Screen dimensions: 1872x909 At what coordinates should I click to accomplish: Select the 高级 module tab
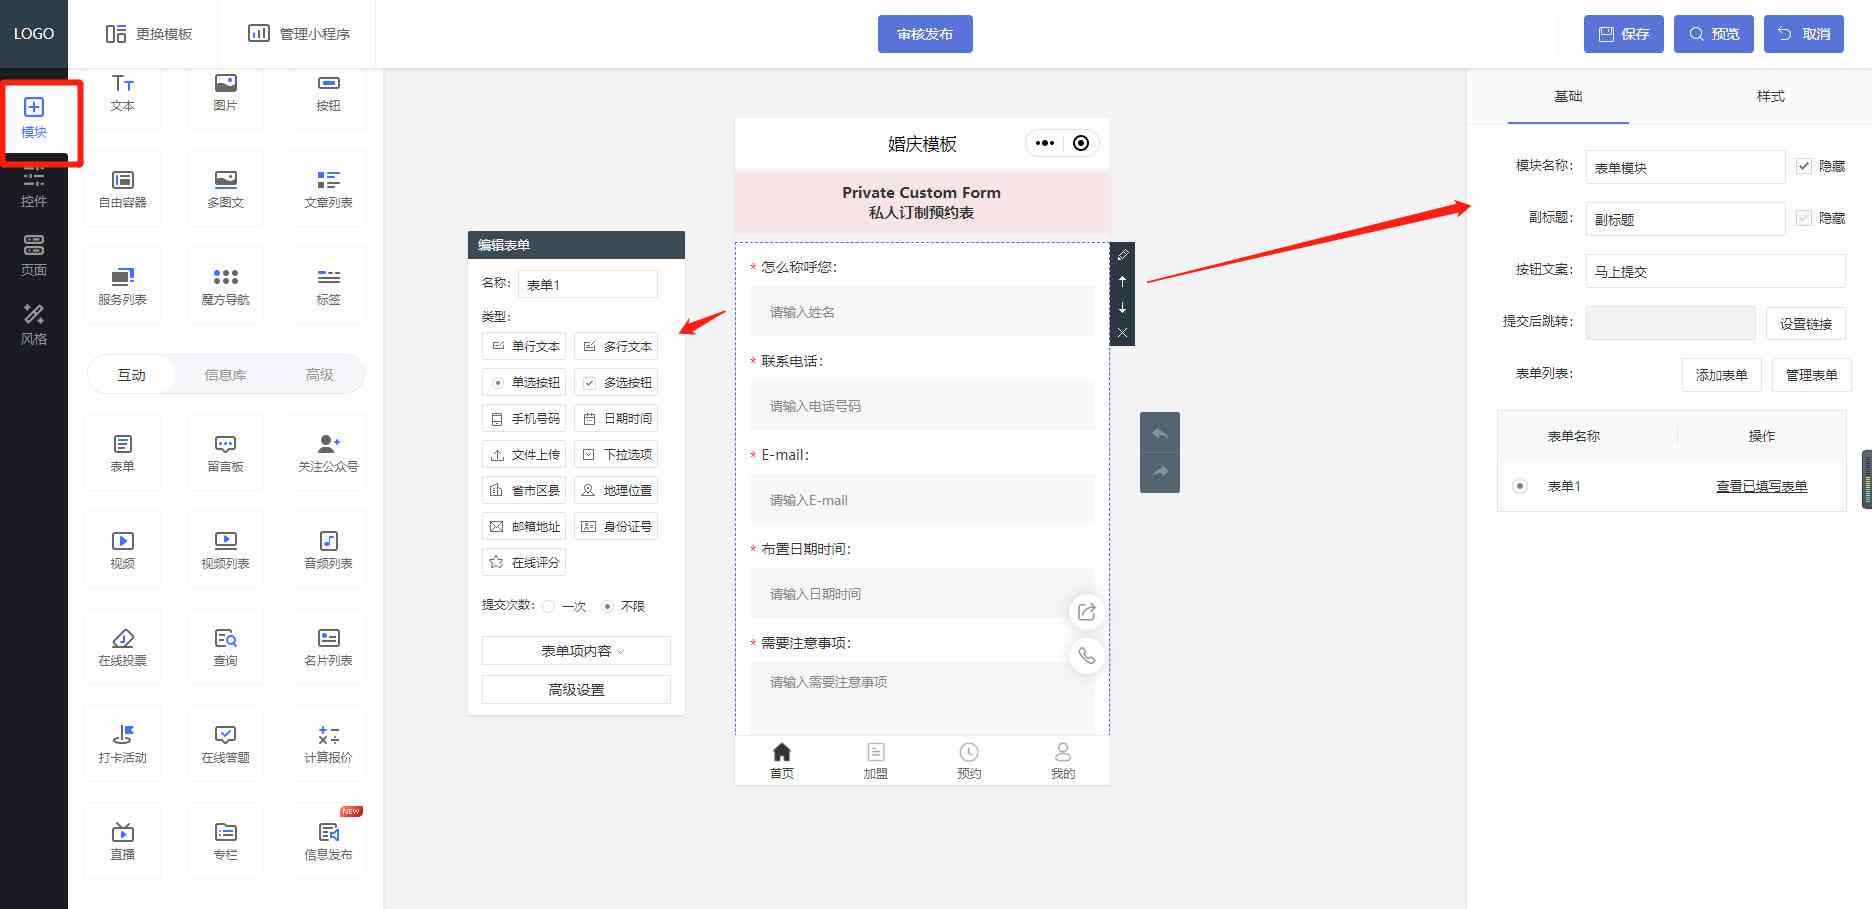tap(319, 375)
